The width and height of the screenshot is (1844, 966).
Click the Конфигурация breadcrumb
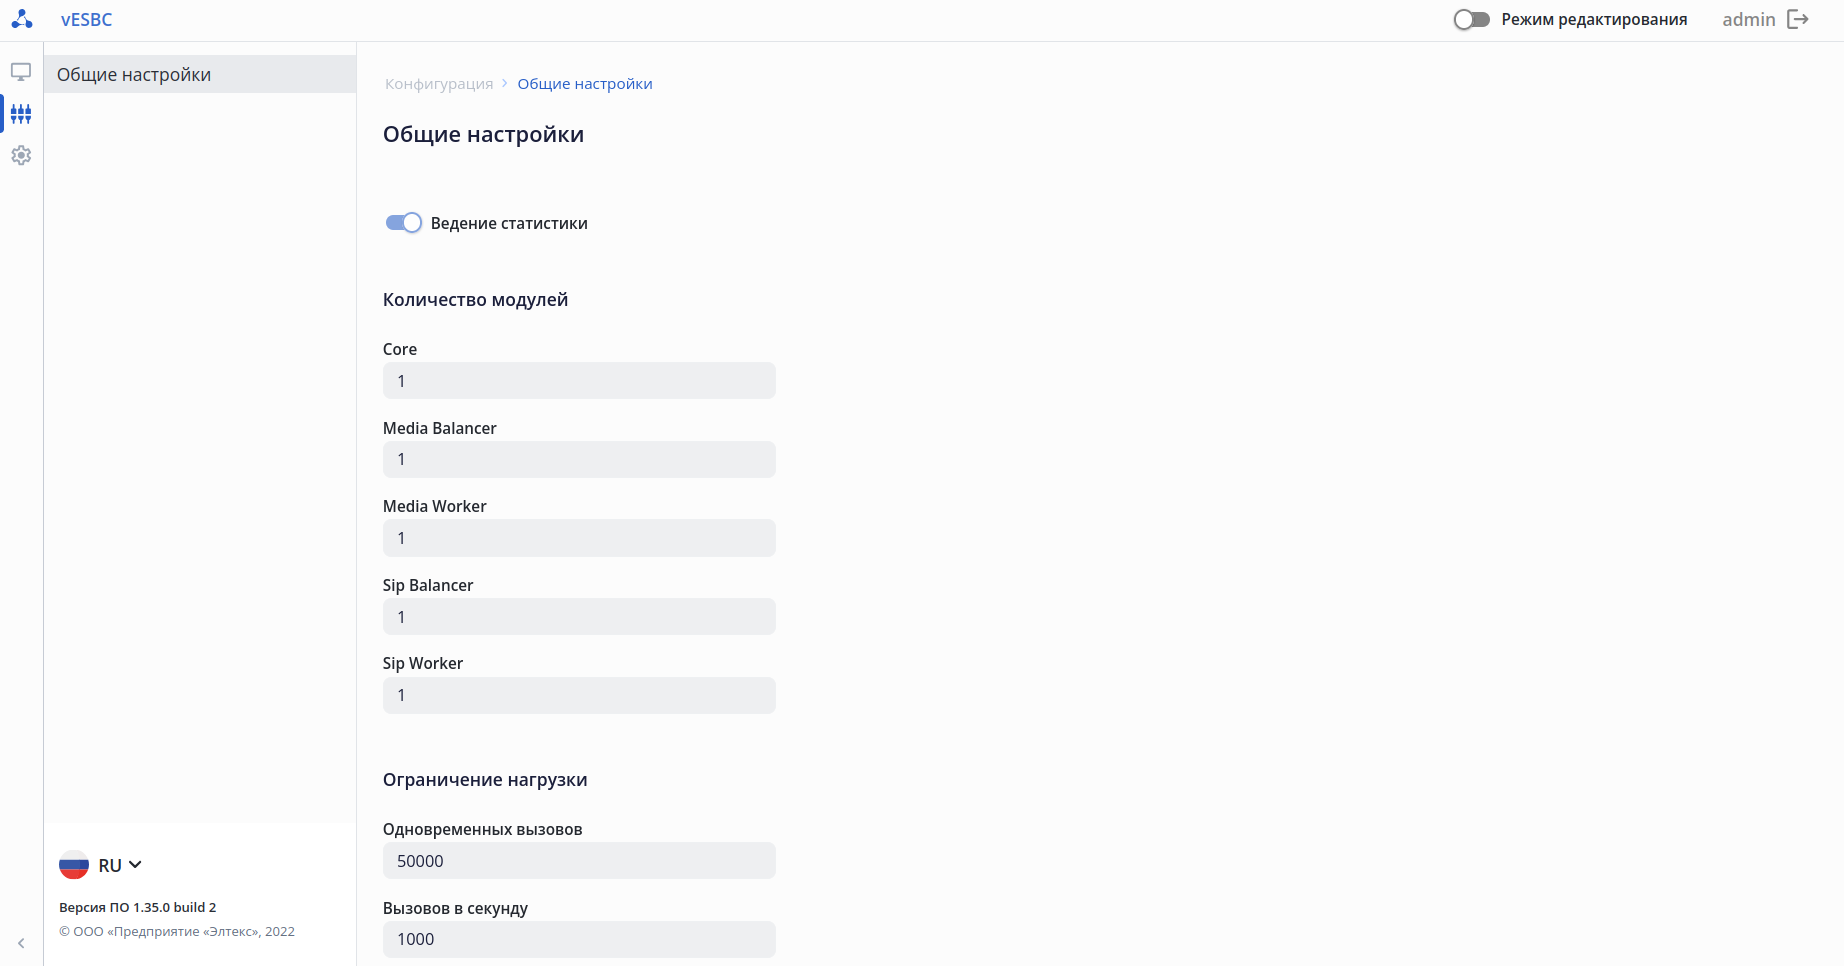coord(439,84)
